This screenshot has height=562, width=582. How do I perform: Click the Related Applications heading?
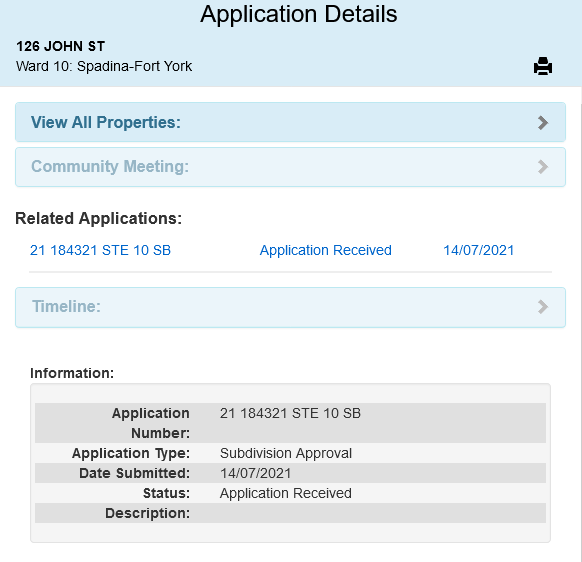coord(98,218)
